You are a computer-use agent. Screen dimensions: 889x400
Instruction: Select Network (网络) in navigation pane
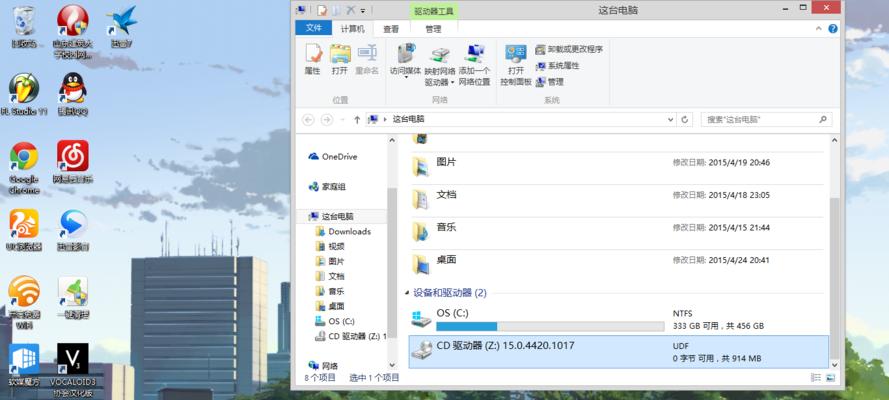pyautogui.click(x=323, y=365)
